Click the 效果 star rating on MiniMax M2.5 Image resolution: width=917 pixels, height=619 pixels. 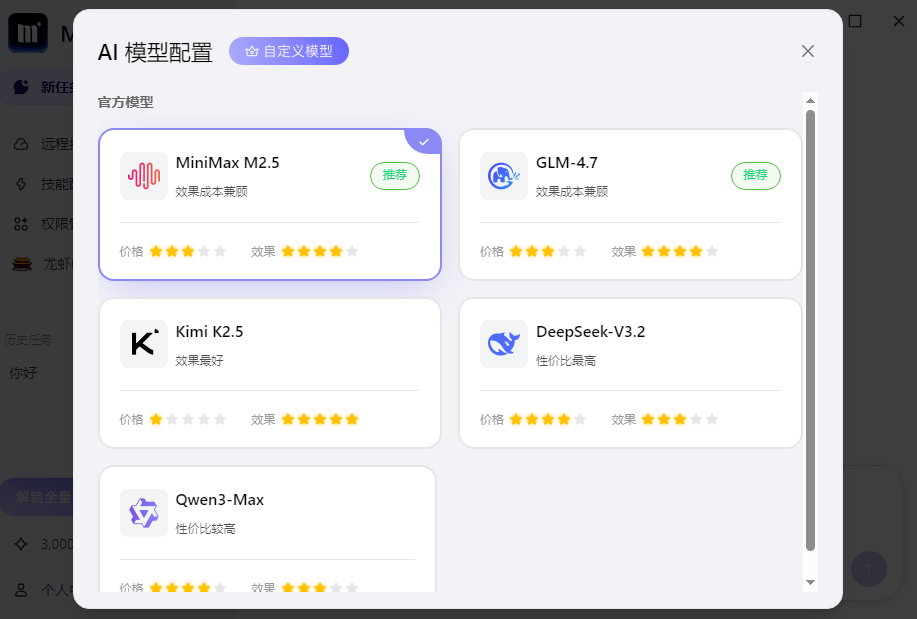coord(319,252)
